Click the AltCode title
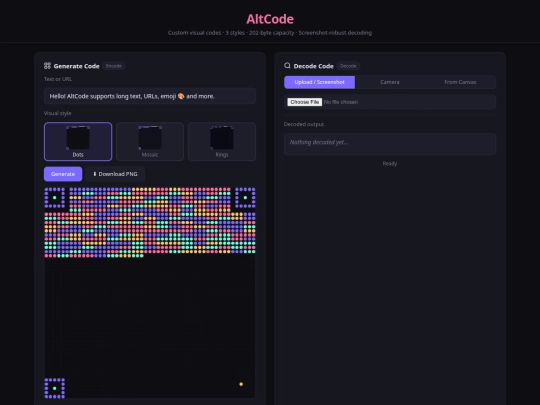This screenshot has height=405, width=540. (270, 19)
